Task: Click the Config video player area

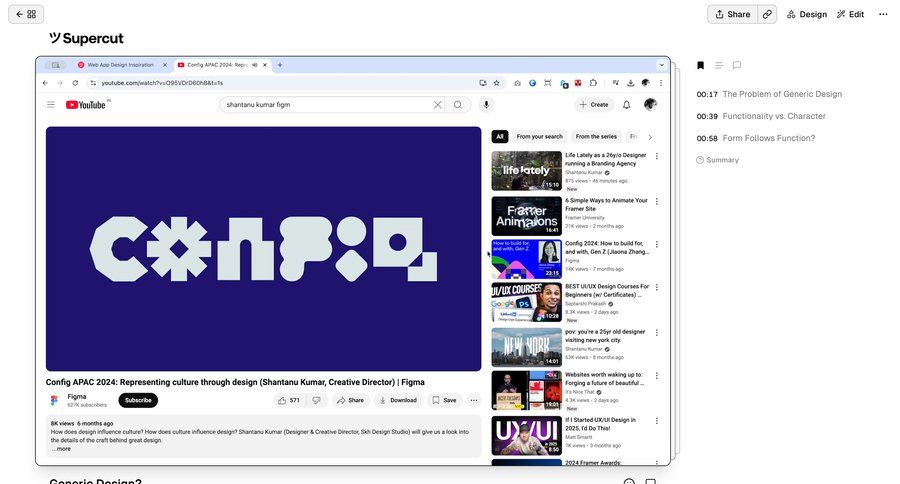Action: [x=263, y=249]
